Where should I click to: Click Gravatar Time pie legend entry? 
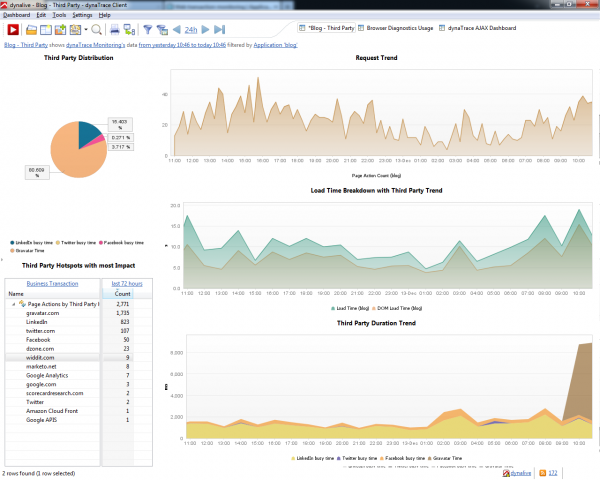click(27, 251)
